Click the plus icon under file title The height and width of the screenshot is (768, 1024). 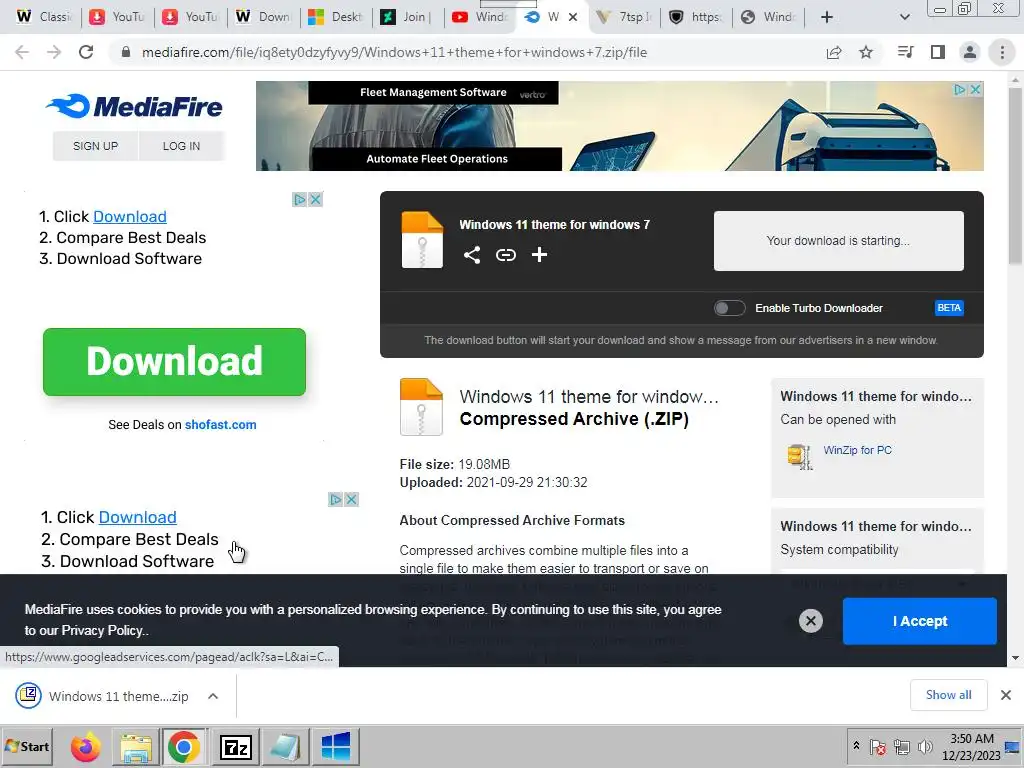539,255
